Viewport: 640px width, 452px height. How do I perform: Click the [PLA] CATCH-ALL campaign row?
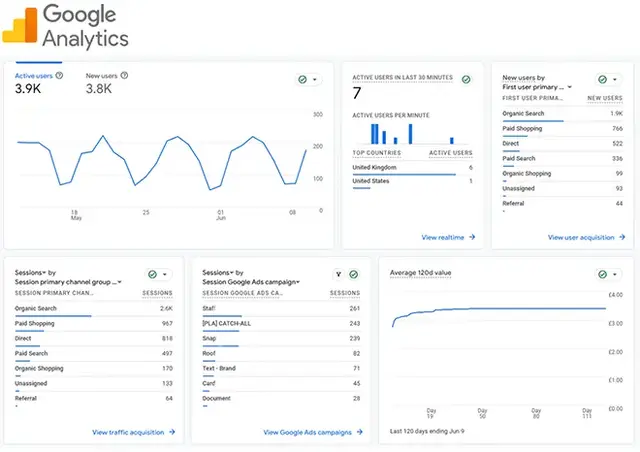pos(281,325)
